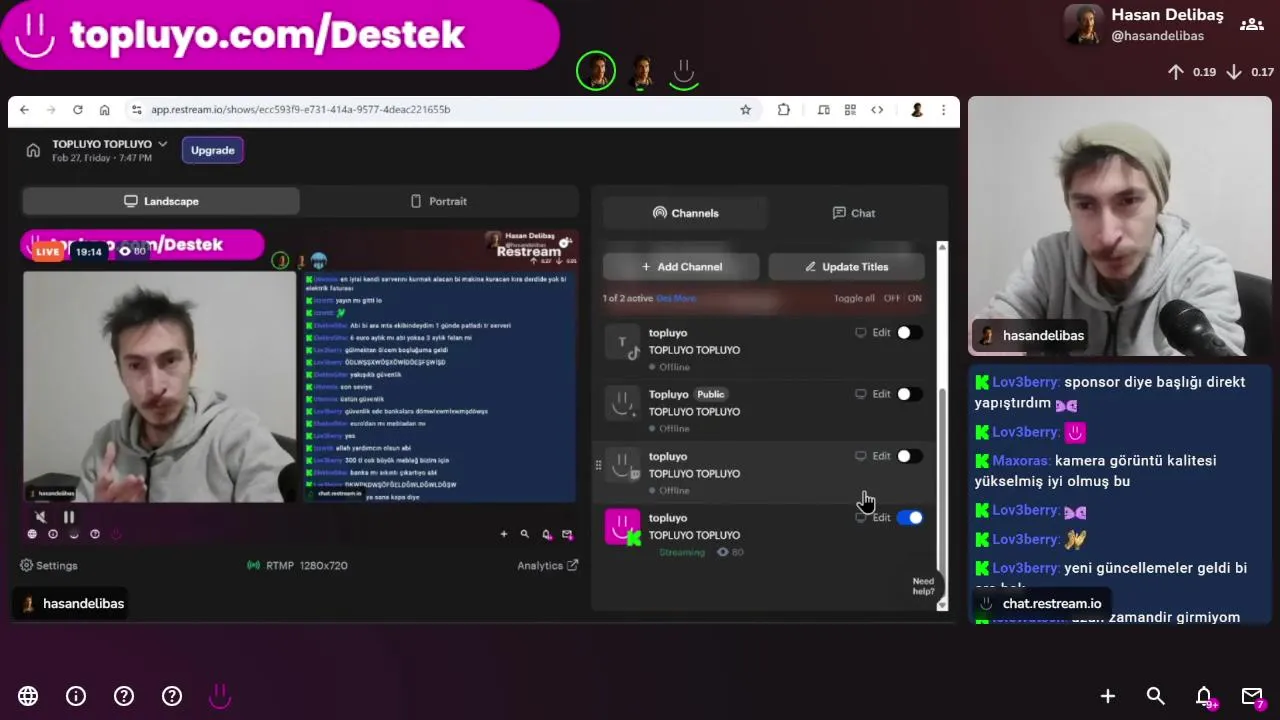Follow the Get More link
Viewport: 1280px width, 720px height.
[x=677, y=298]
